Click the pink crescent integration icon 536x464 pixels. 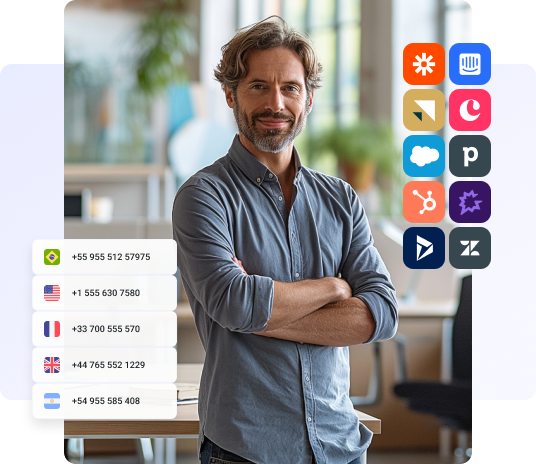(x=470, y=110)
